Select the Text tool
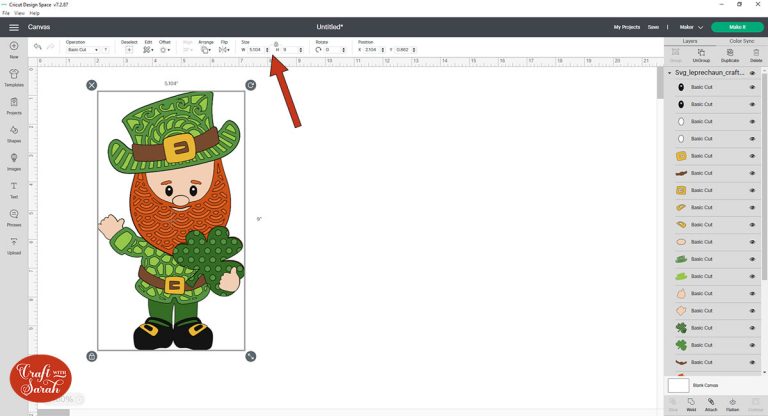This screenshot has height=416, width=768. (x=14, y=187)
